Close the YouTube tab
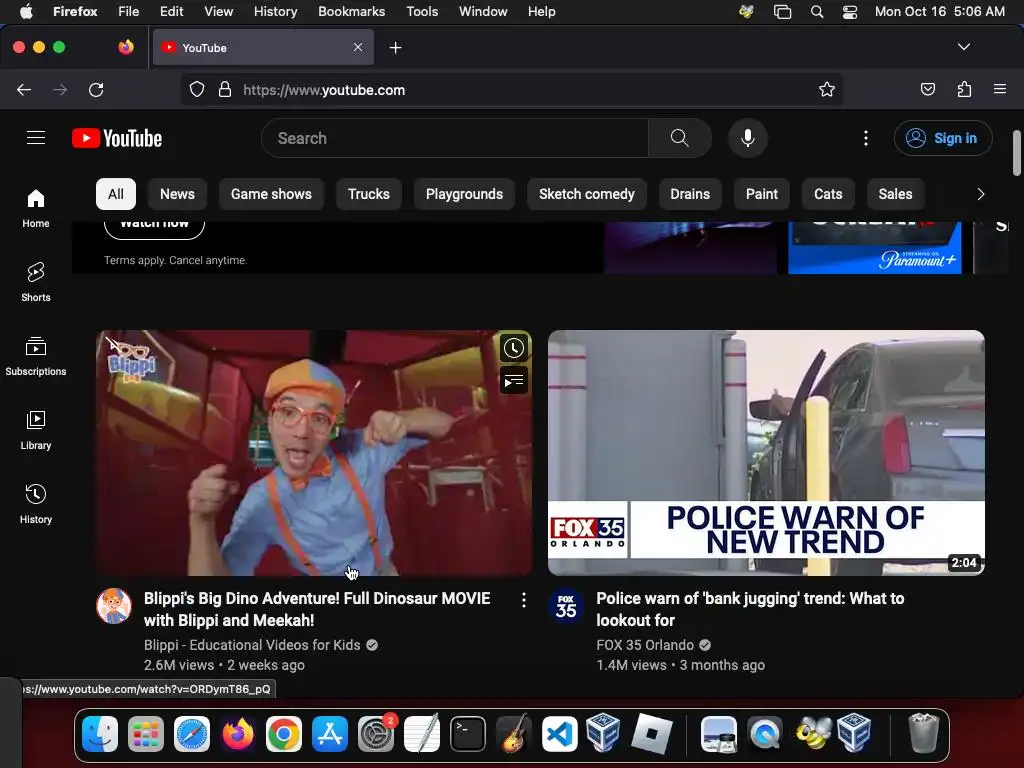The width and height of the screenshot is (1024, 768). 358,47
